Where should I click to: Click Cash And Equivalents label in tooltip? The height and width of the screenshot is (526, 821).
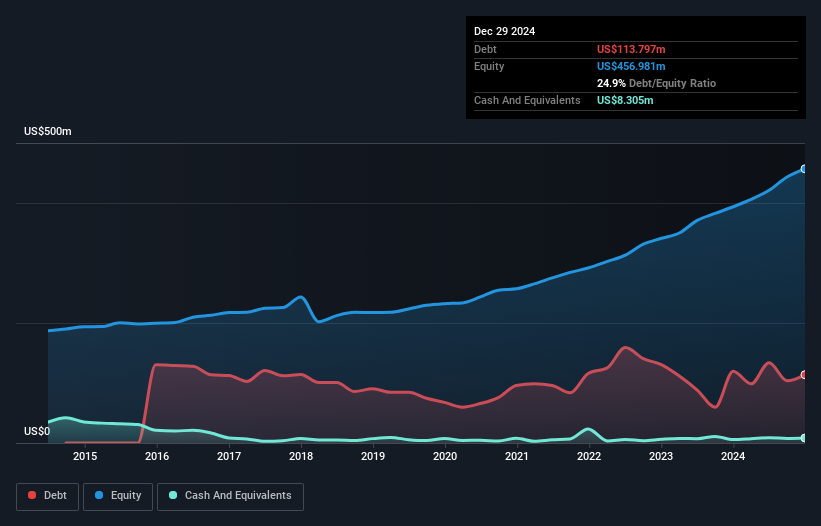[x=527, y=100]
